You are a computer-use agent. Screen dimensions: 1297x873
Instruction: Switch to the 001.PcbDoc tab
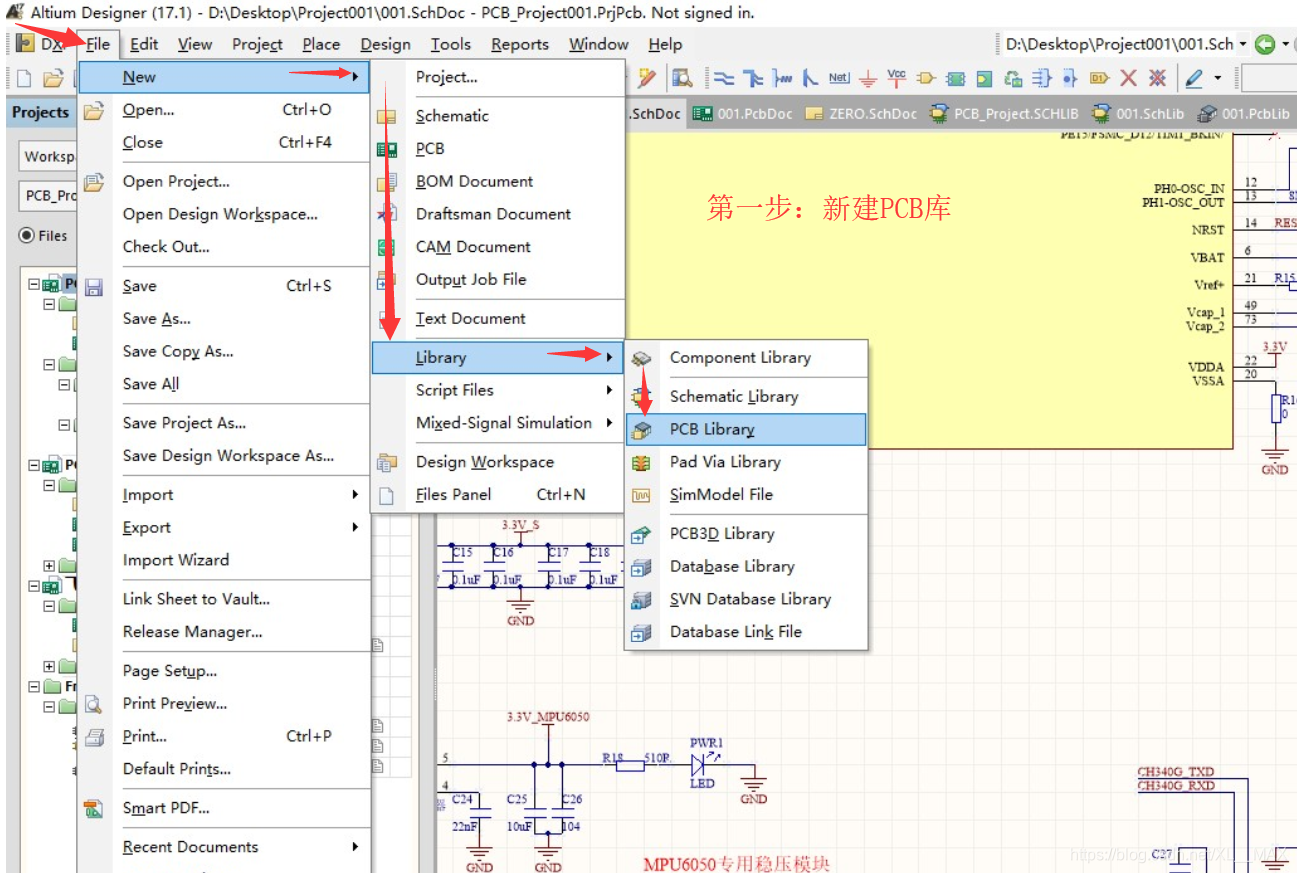tap(743, 113)
